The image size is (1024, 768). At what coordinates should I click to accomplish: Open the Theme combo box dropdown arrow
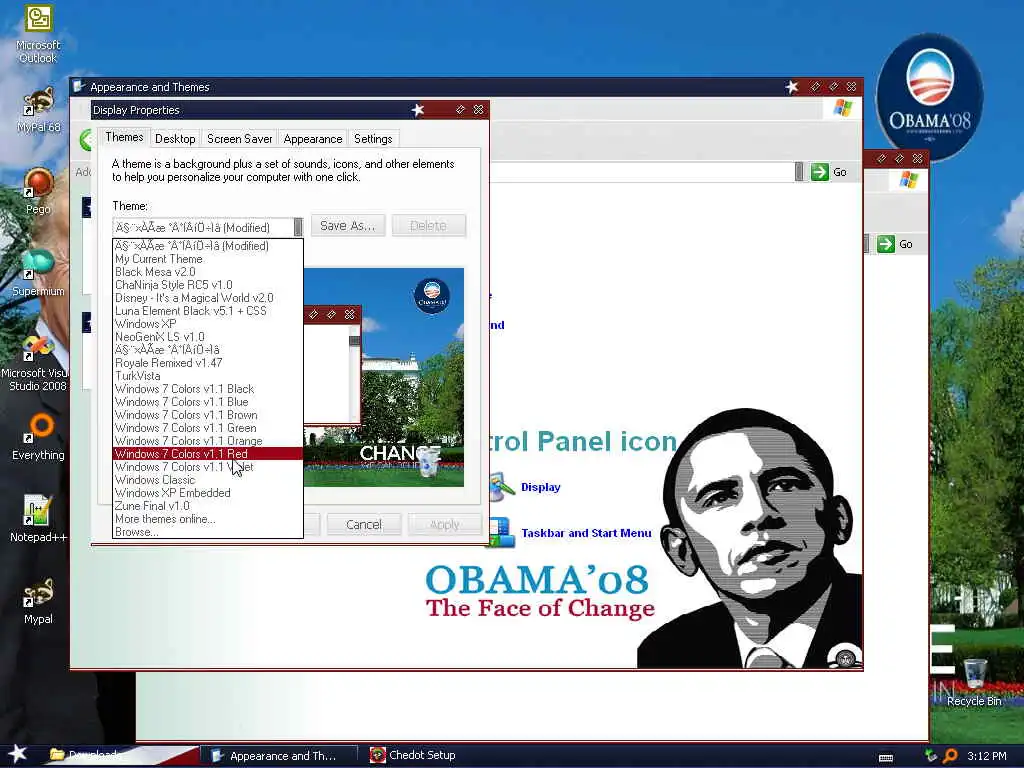[x=298, y=227]
